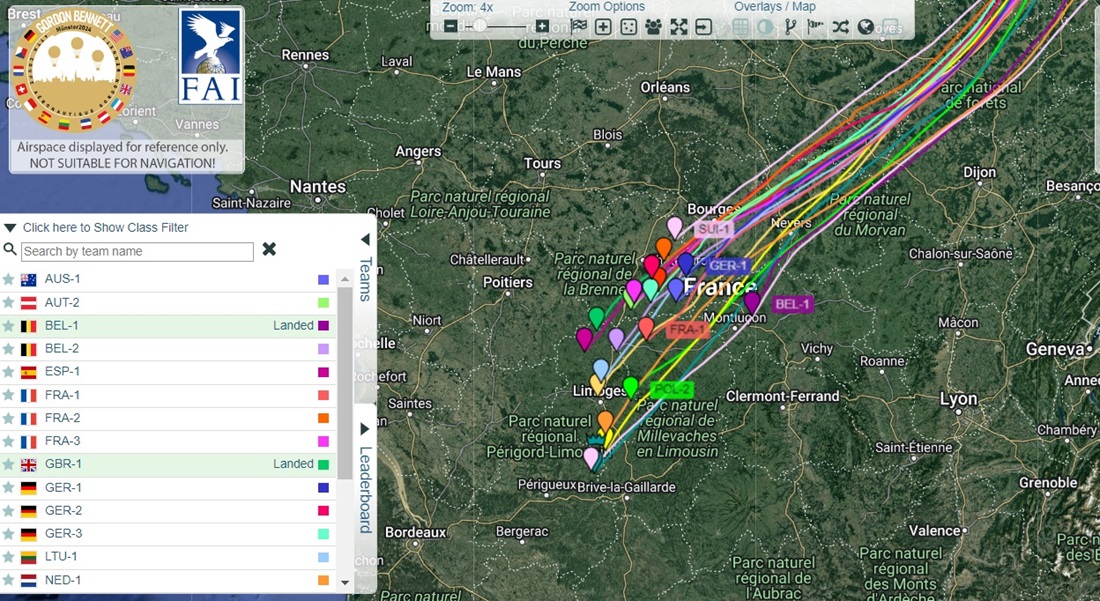This screenshot has width=1100, height=601.
Task: Star the AUS-1 team as favorite
Action: [x=9, y=280]
